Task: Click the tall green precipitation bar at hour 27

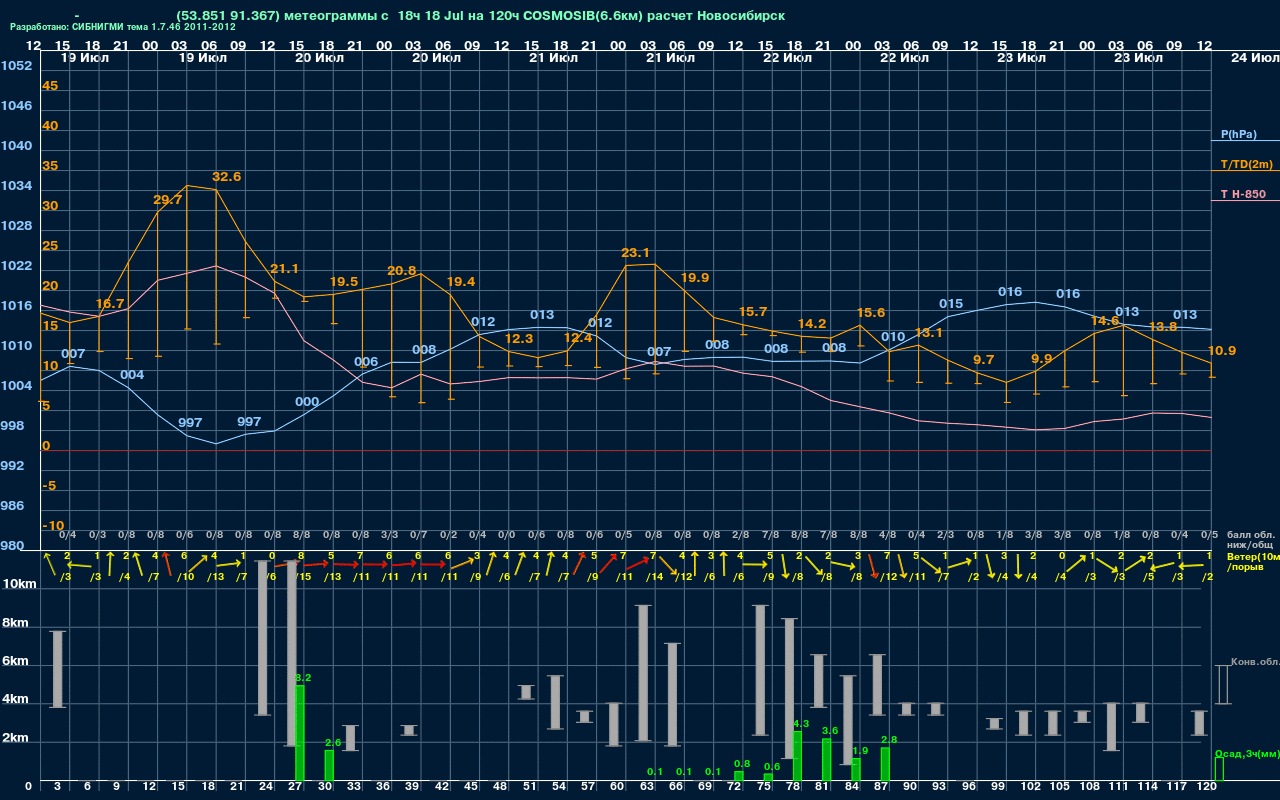Action: [x=300, y=733]
